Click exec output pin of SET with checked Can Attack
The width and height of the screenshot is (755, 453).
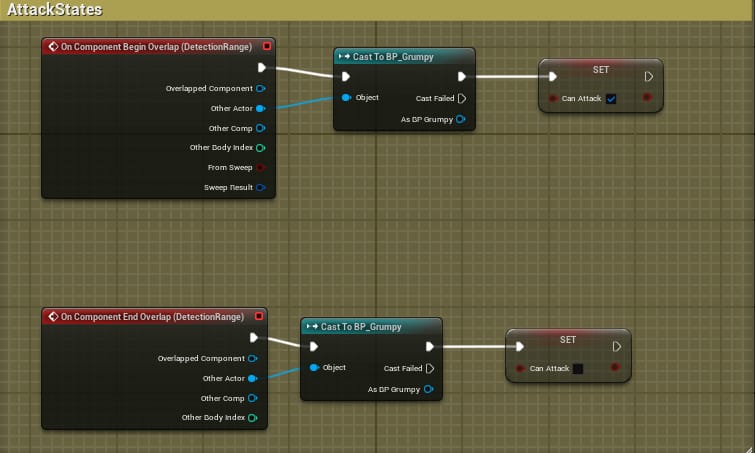[648, 76]
